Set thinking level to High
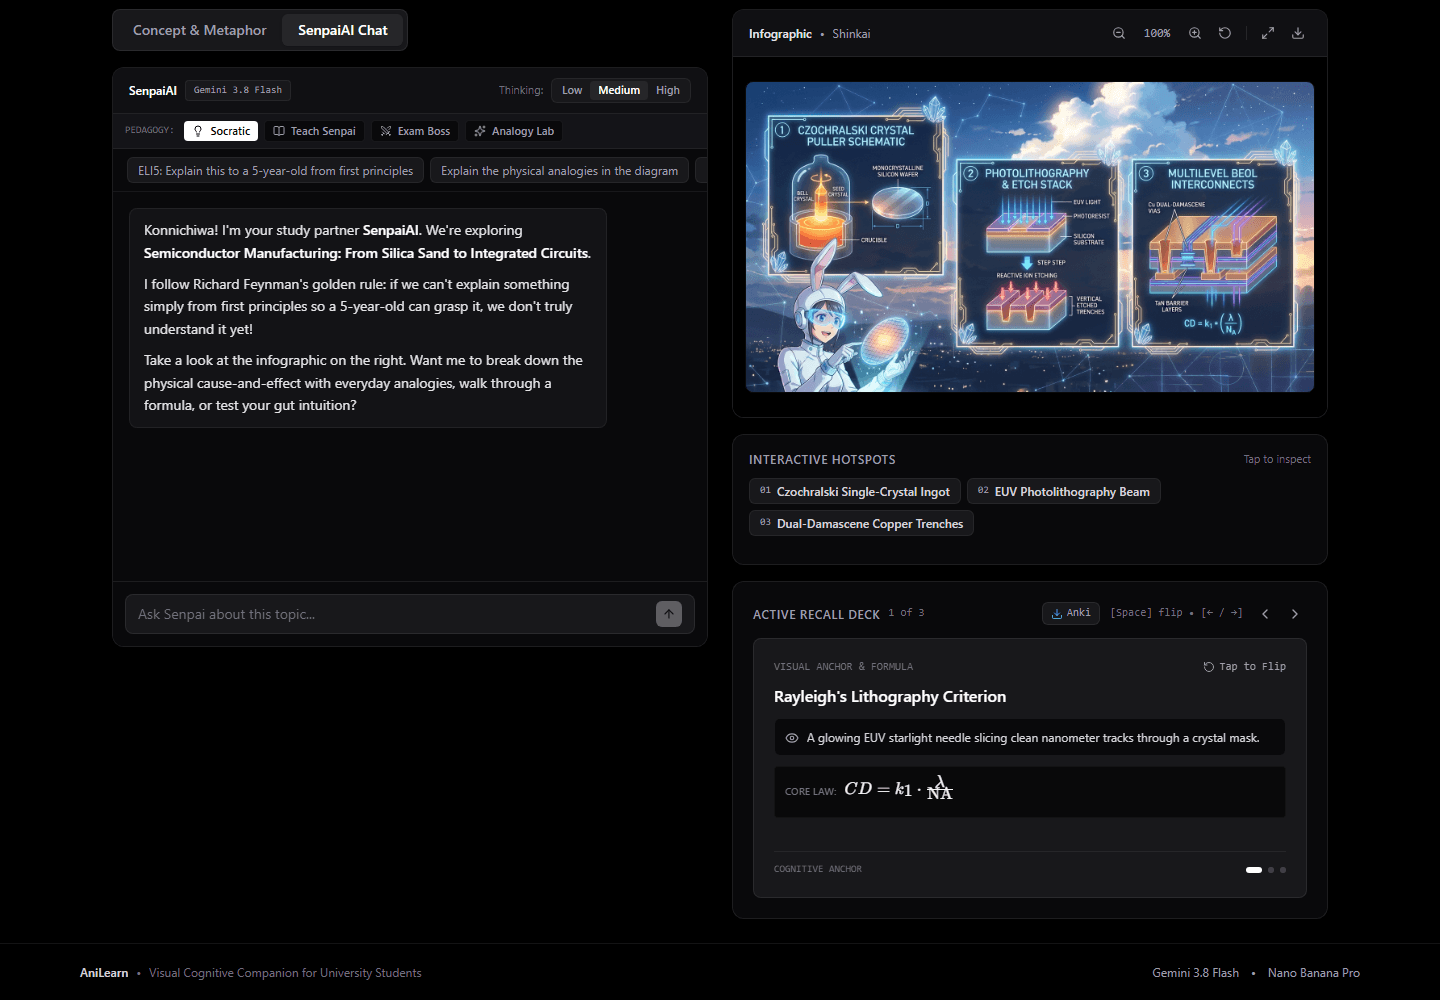This screenshot has width=1440, height=1000. 668,90
